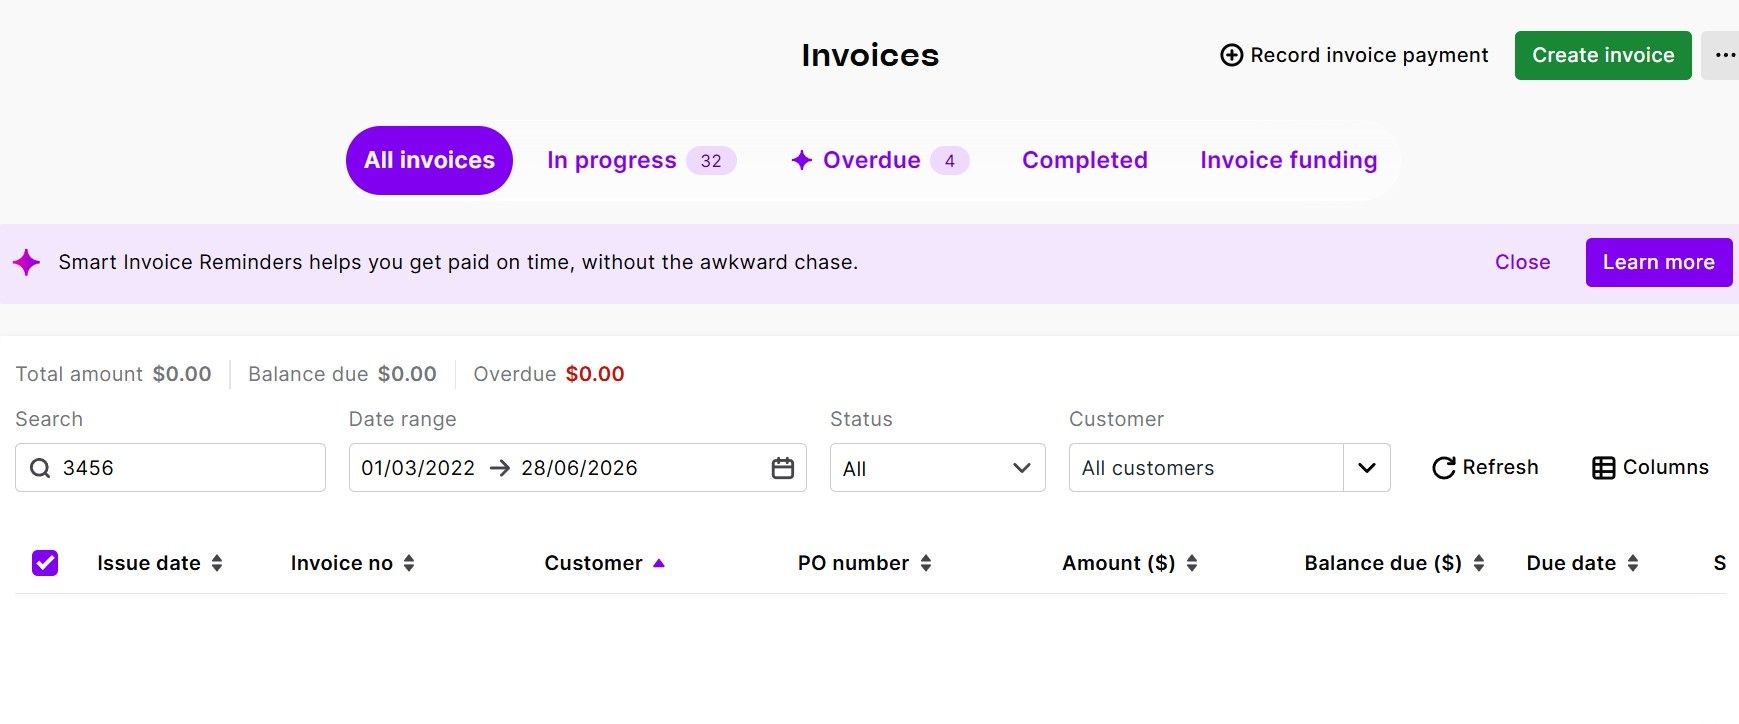Click the Refresh button label
Viewport: 1739px width, 724px height.
1500,467
